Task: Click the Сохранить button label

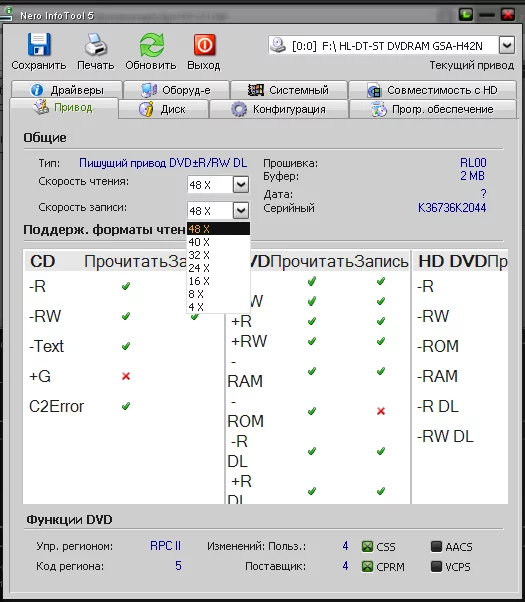Action: (39, 65)
